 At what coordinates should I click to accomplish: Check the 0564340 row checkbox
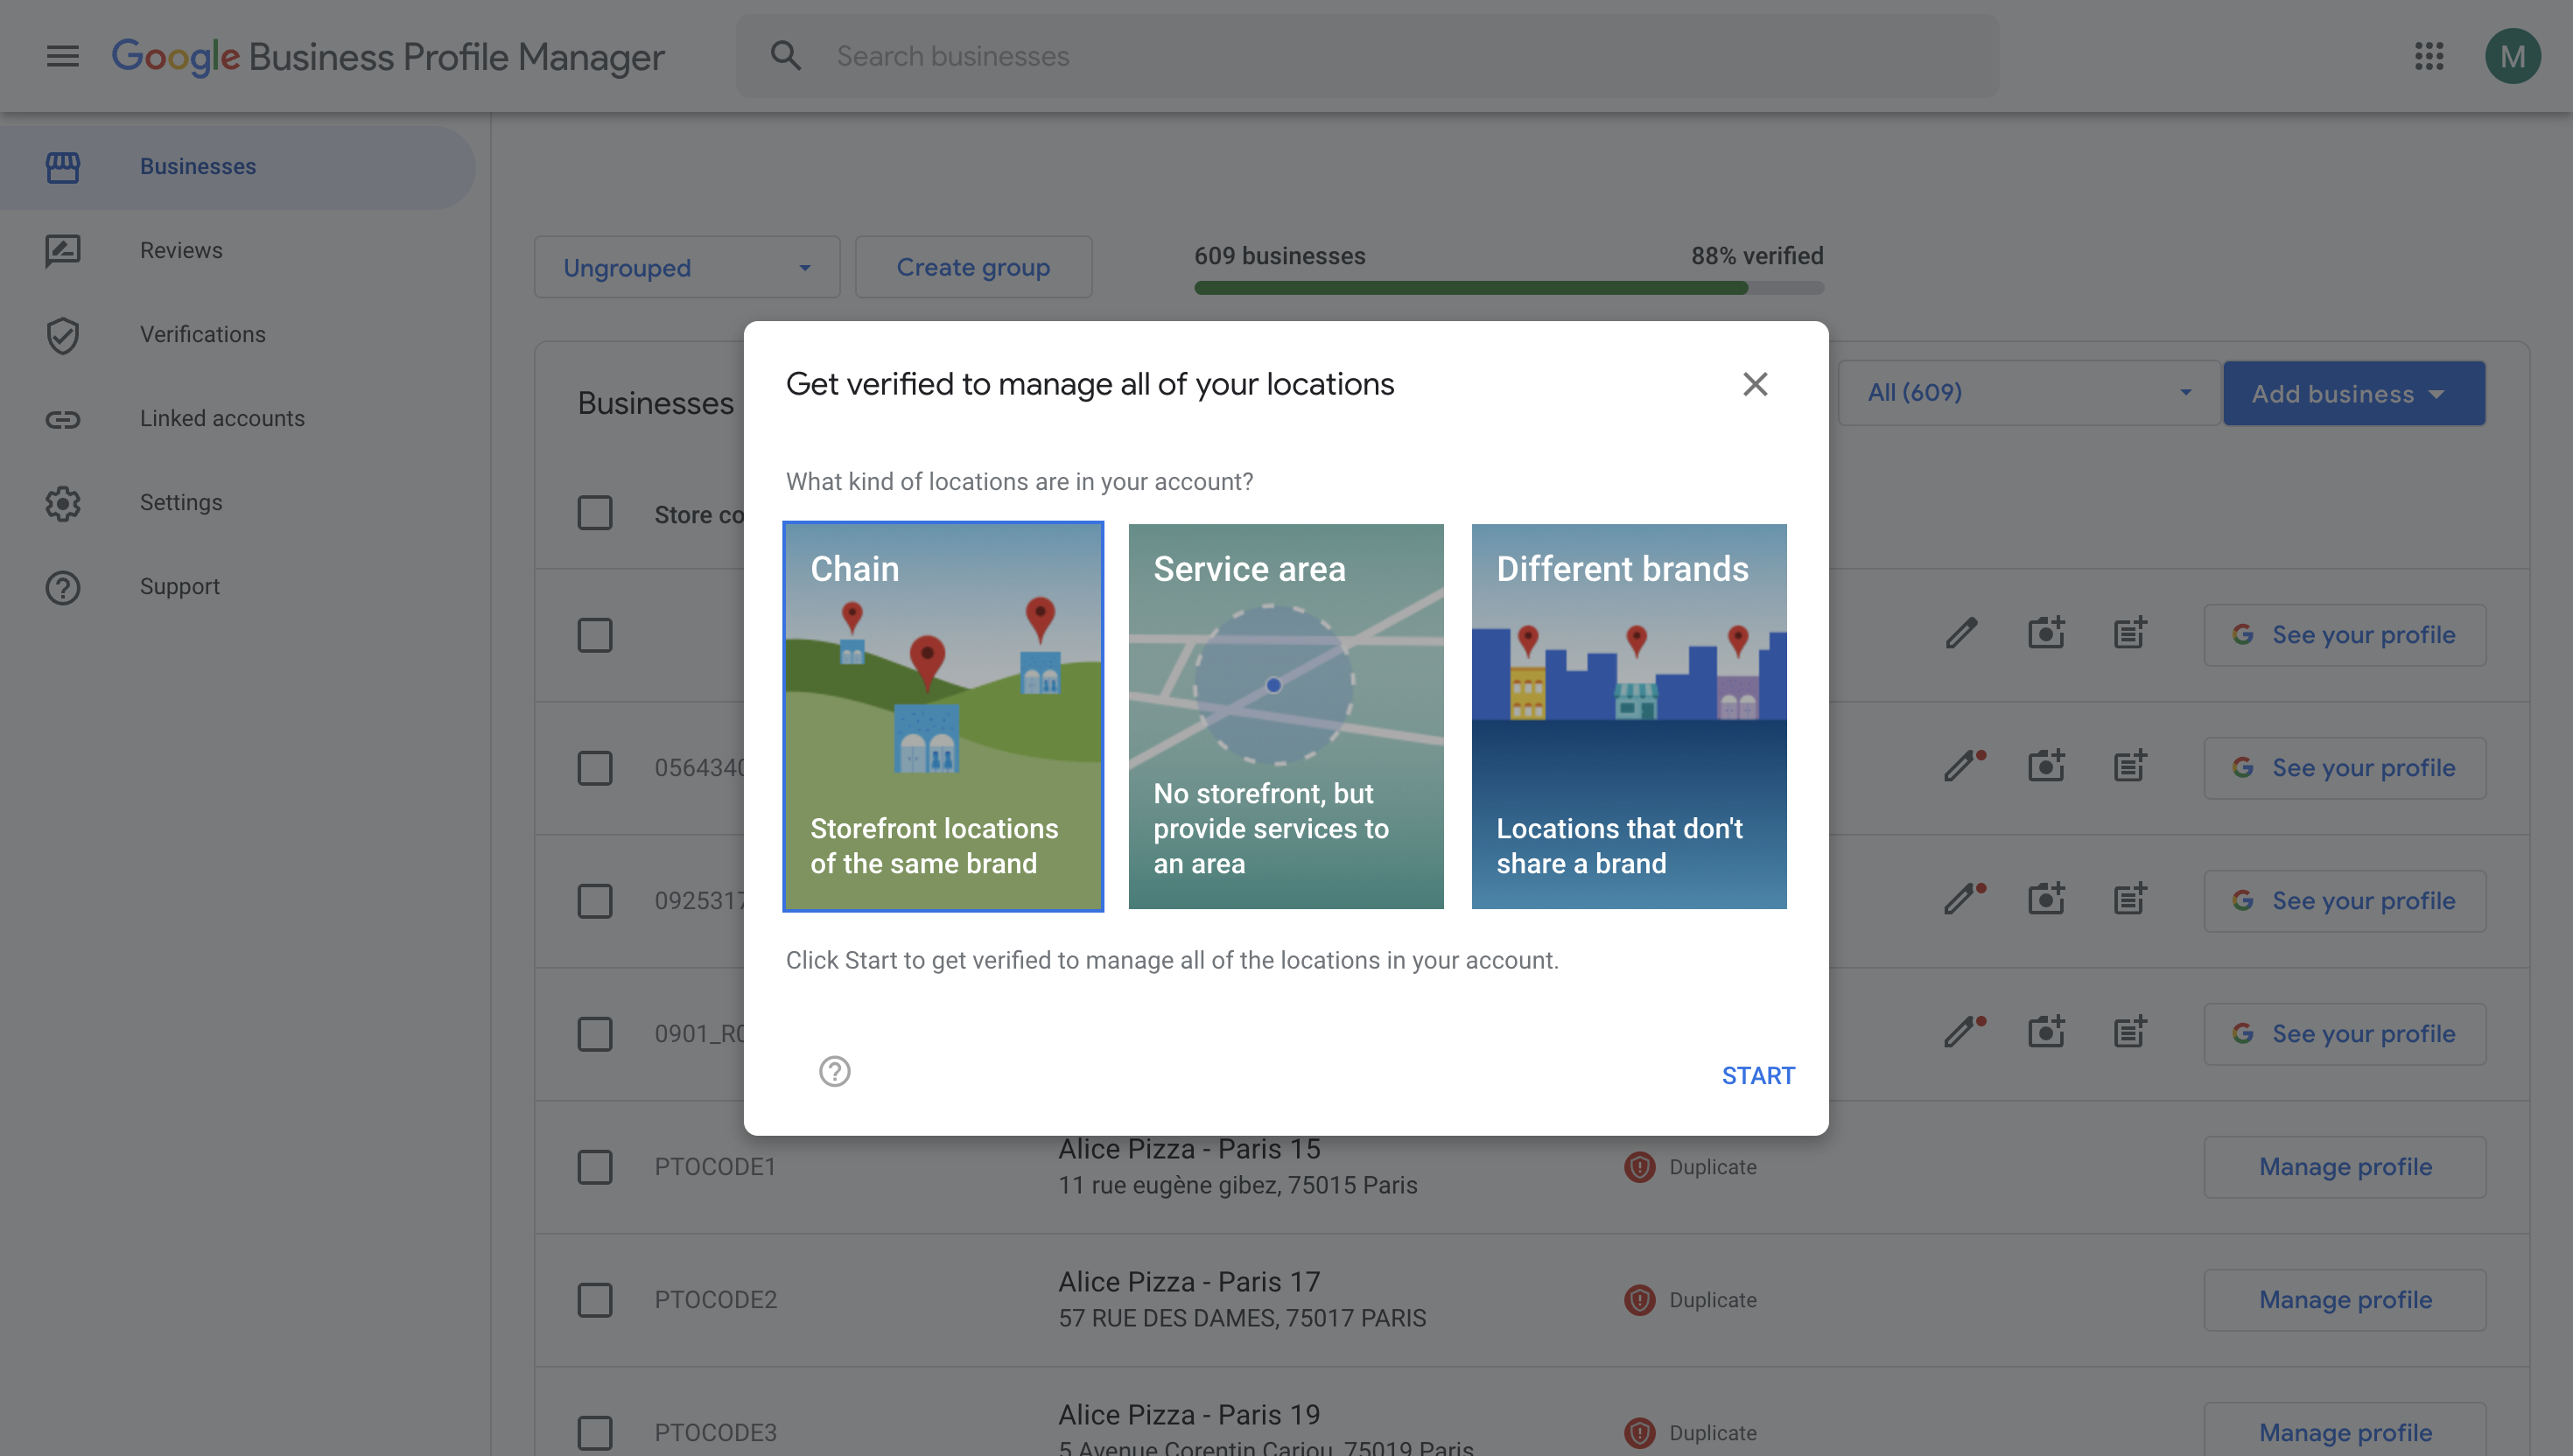595,768
